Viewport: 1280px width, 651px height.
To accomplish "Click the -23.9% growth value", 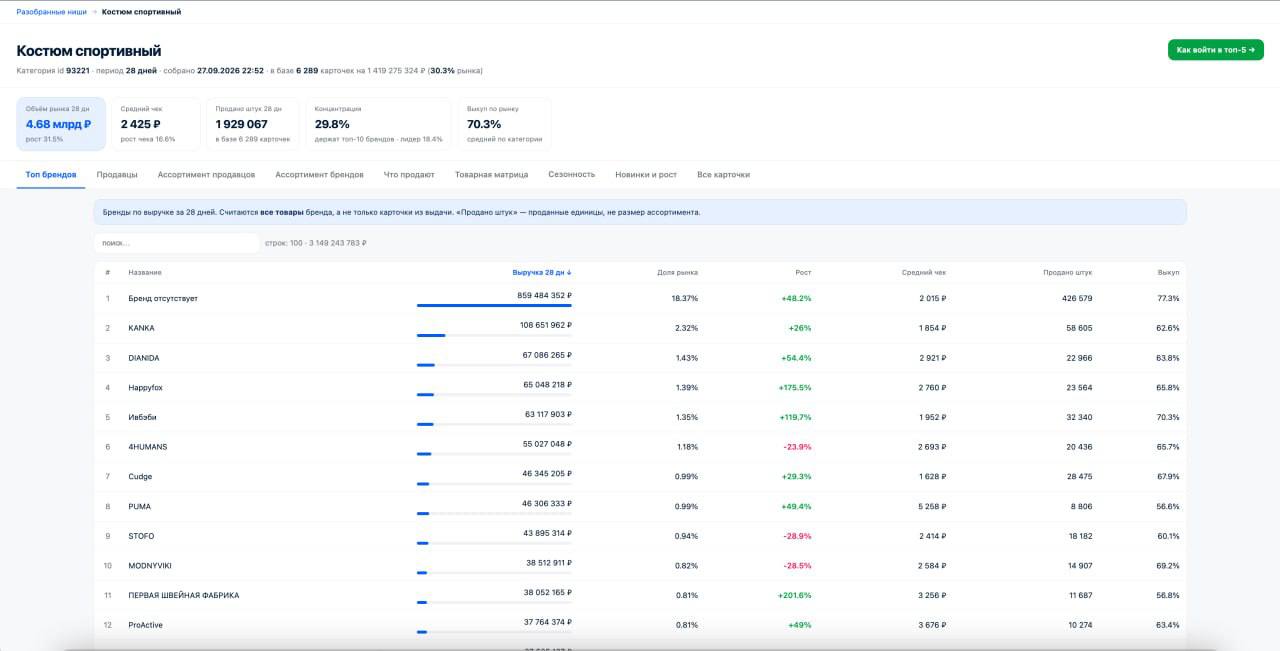I will point(797,447).
